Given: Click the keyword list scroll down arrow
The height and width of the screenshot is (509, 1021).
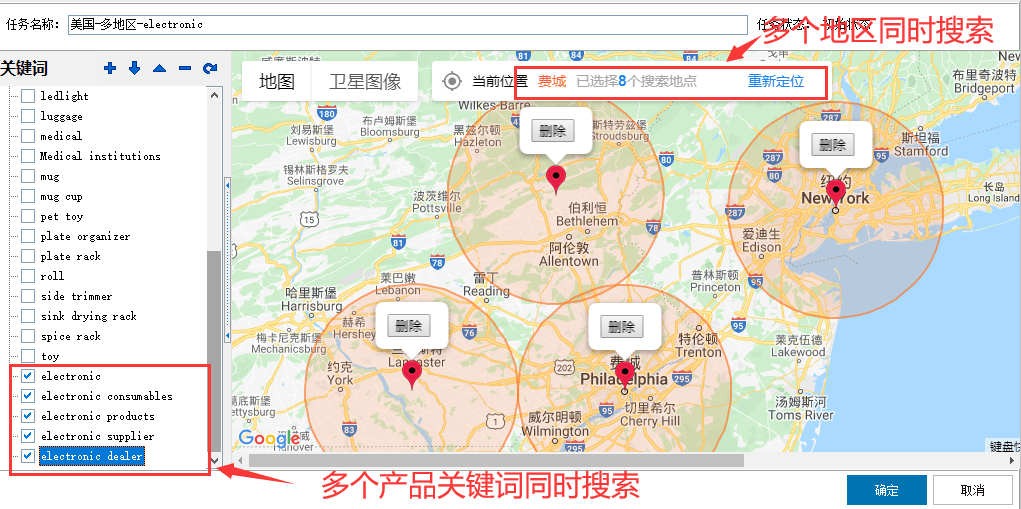Looking at the screenshot, I should coord(215,460).
